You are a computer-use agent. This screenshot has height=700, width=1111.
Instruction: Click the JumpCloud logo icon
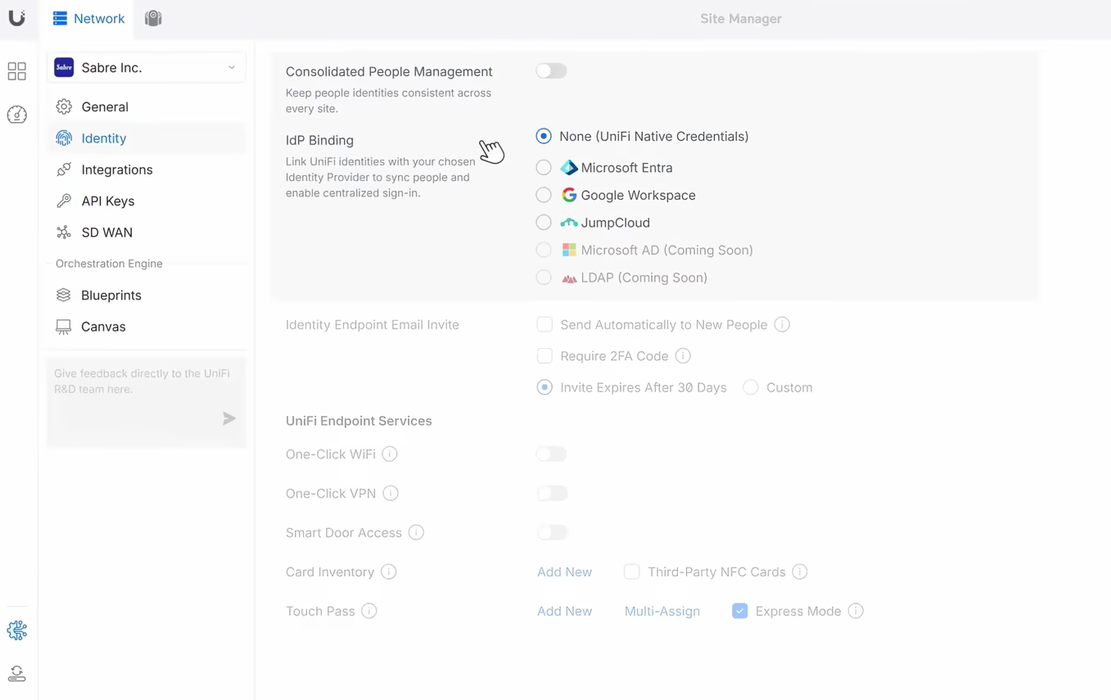(x=569, y=222)
